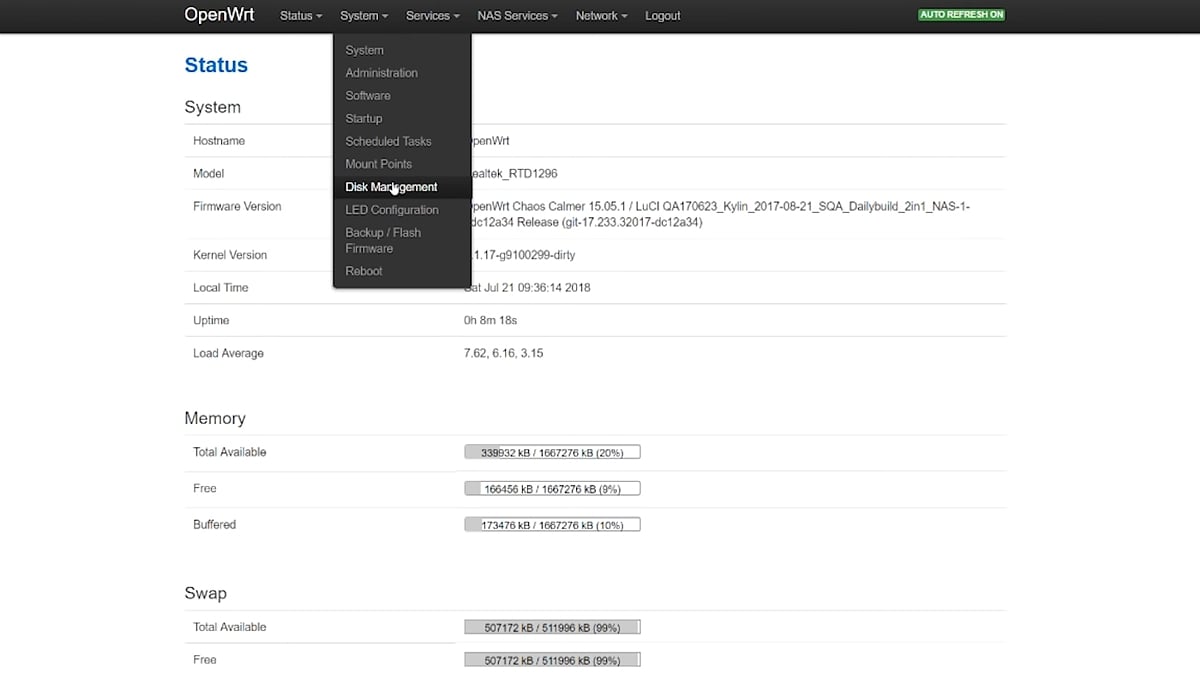Toggle the AUTO REFRESH ON switch
Screen dimensions: 1200x675
click(960, 15)
